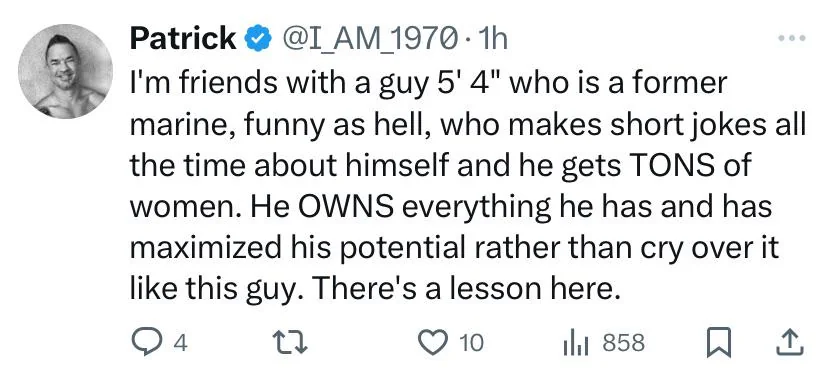The image size is (828, 383).
Task: Open the three-dot more options menu
Action: (x=792, y=38)
